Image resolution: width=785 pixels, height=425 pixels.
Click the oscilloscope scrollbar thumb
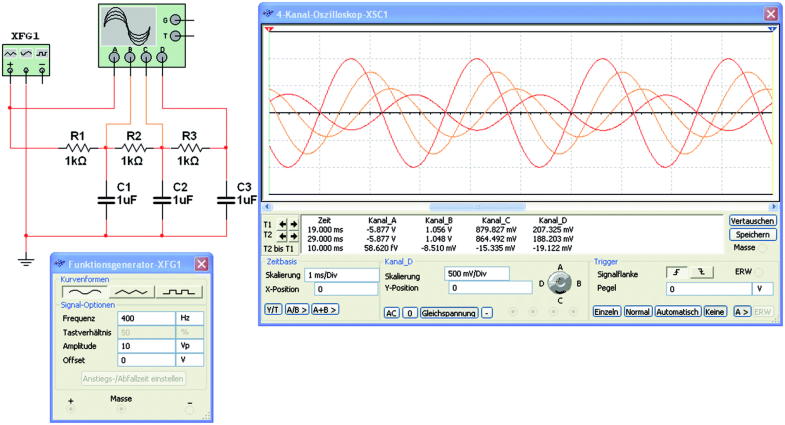coord(477,207)
